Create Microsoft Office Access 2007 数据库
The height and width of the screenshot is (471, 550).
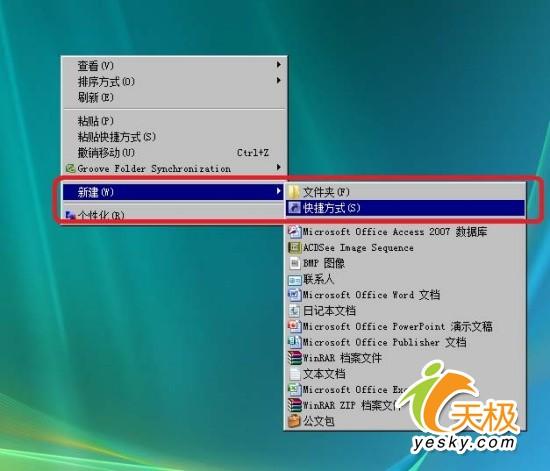point(405,231)
